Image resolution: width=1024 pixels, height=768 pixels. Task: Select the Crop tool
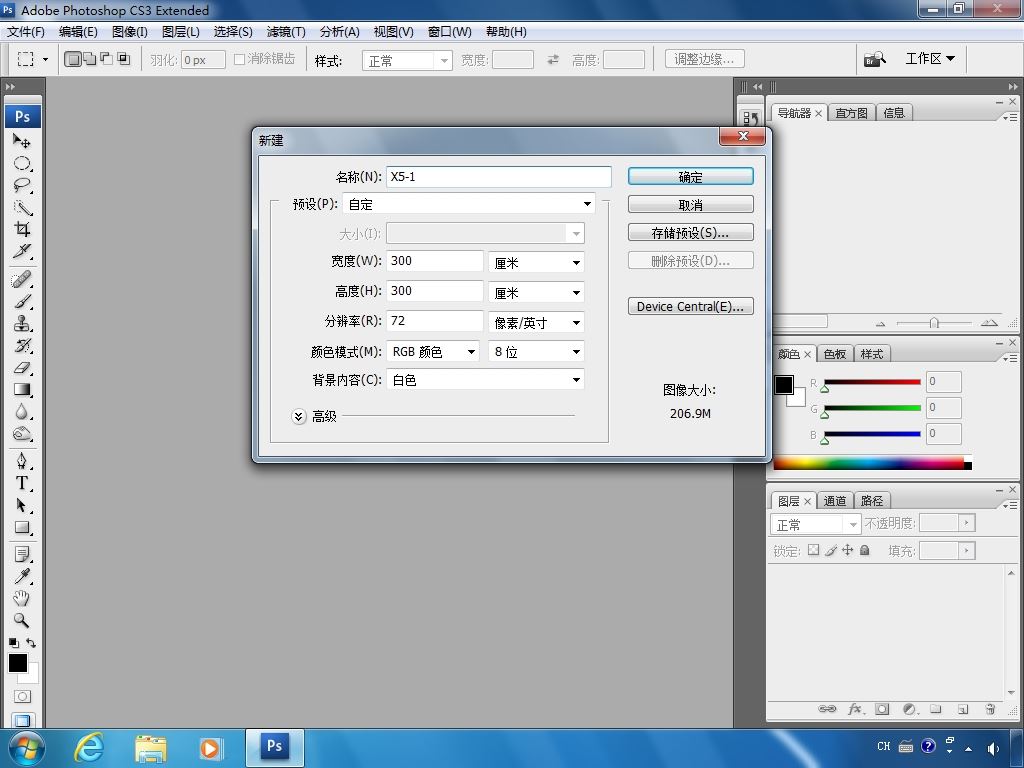coord(22,229)
